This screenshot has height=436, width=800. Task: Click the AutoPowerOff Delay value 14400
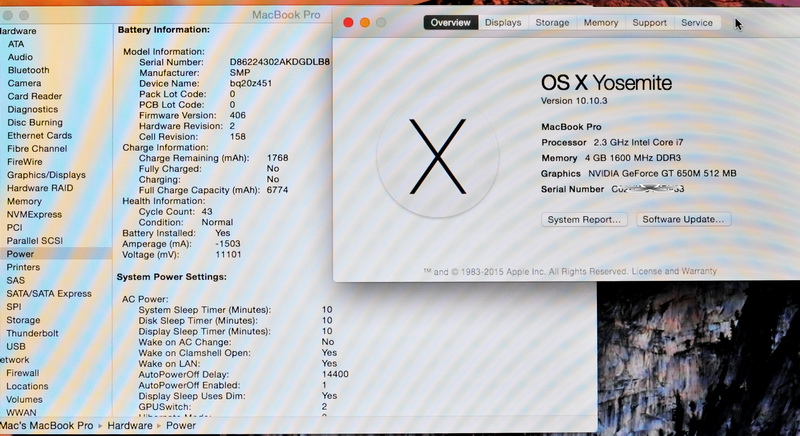(x=335, y=374)
